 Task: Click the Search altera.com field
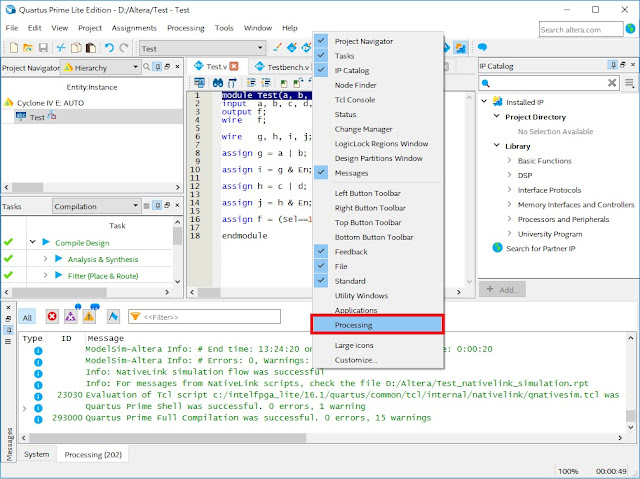(580, 29)
